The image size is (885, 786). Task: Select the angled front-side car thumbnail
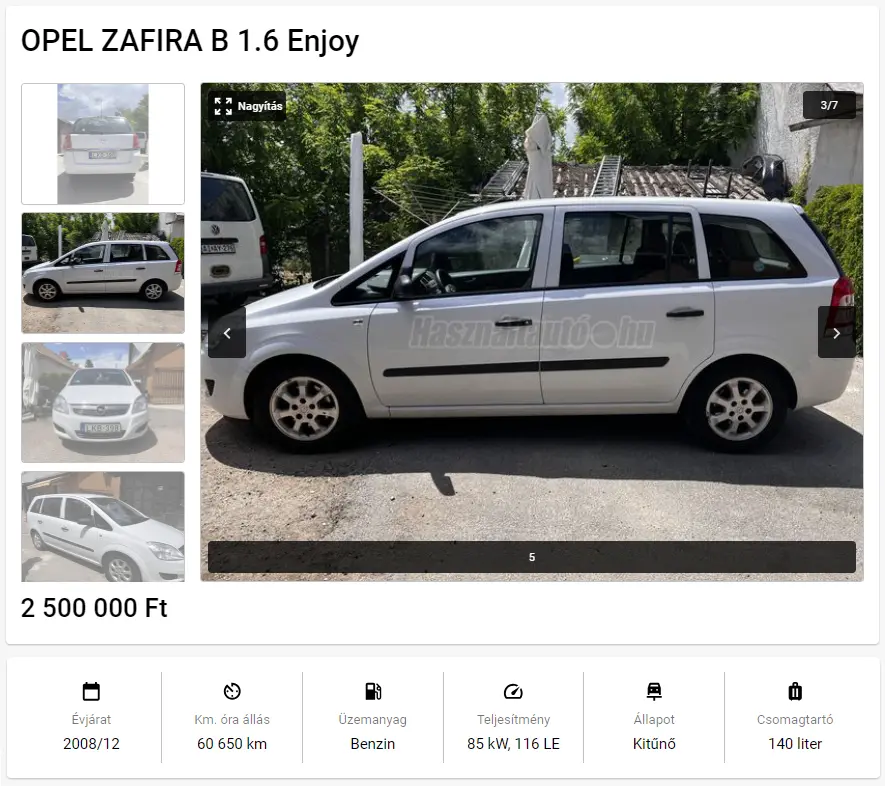click(x=103, y=526)
